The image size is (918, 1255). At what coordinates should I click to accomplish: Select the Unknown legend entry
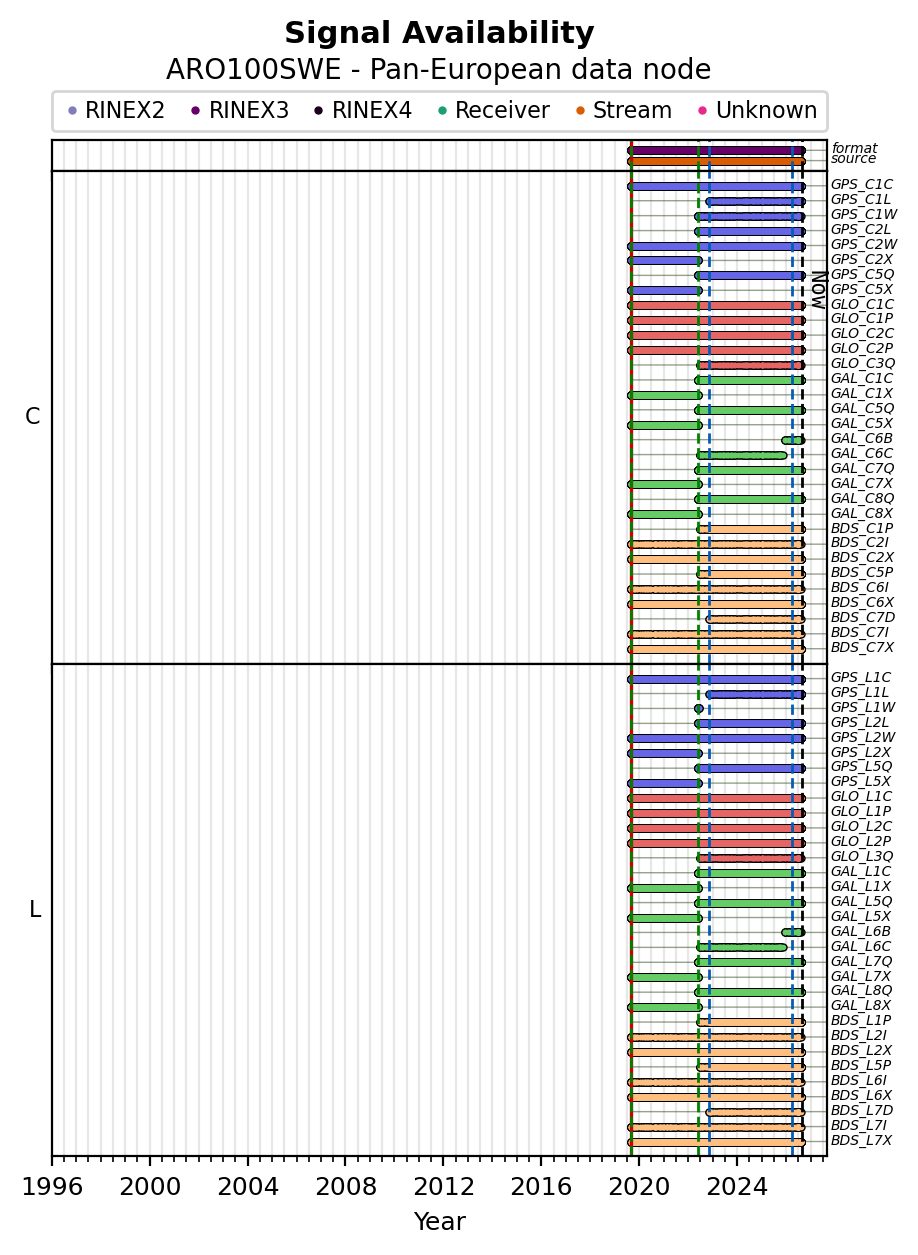click(x=756, y=111)
